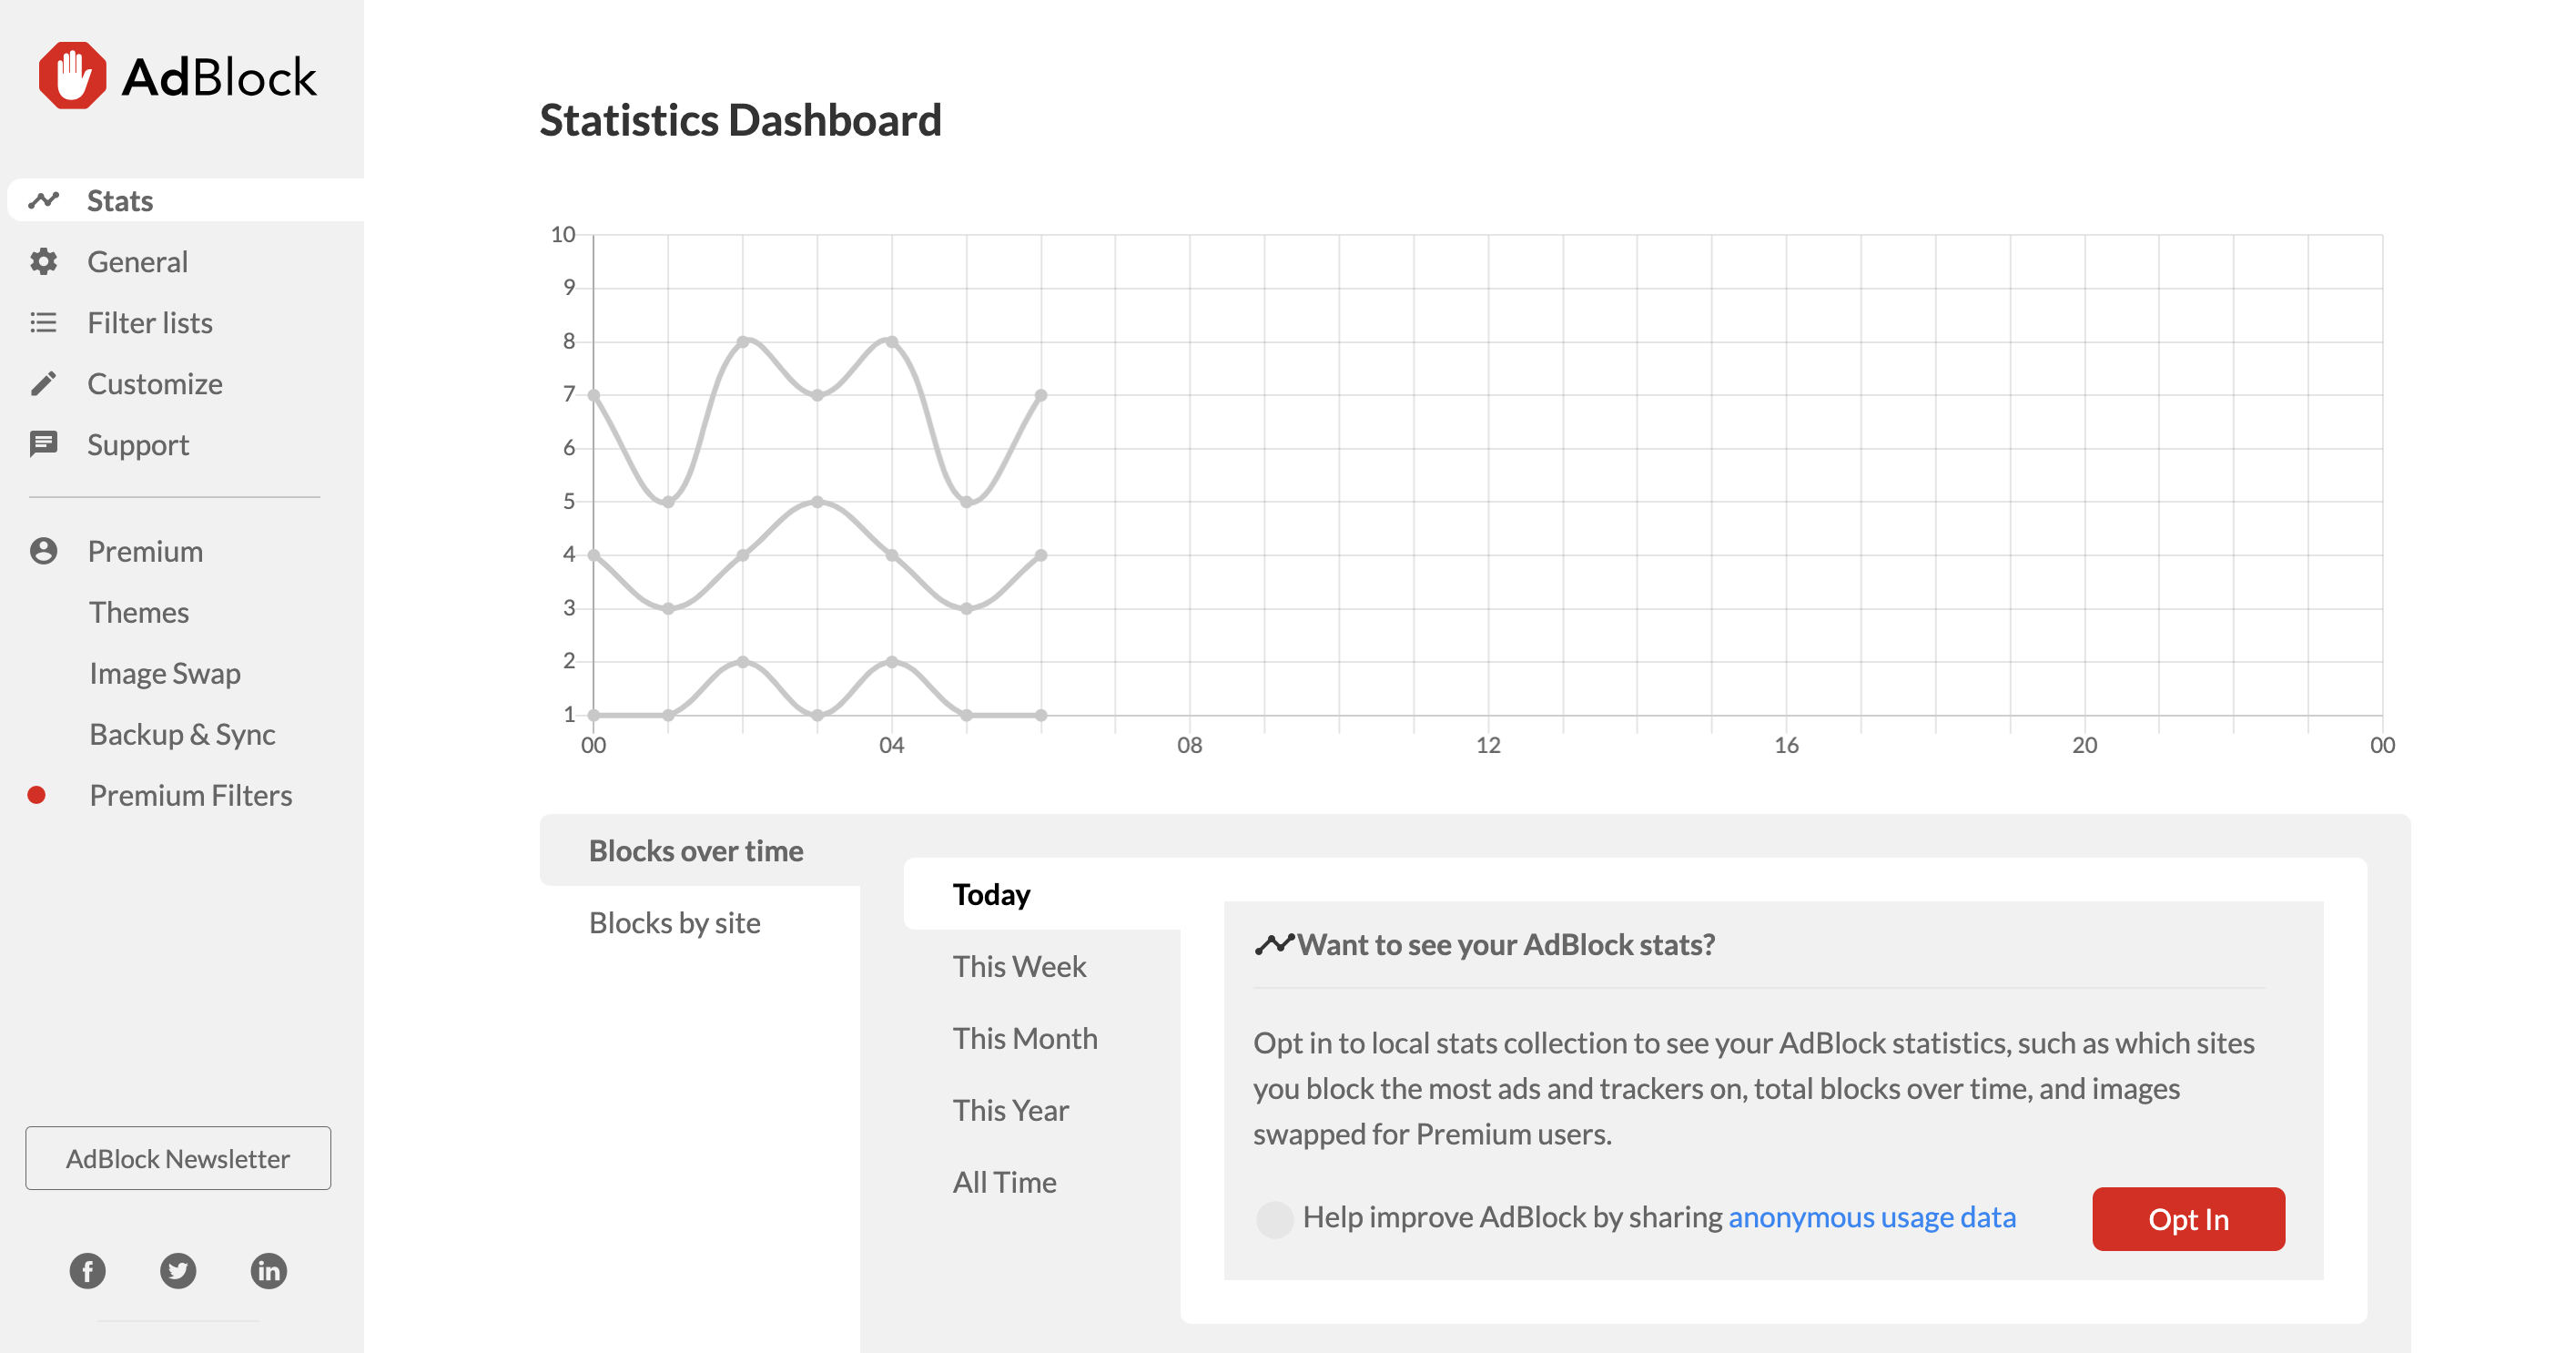The image size is (2576, 1353).
Task: Click the AdBlock Newsletter button
Action: coord(177,1157)
